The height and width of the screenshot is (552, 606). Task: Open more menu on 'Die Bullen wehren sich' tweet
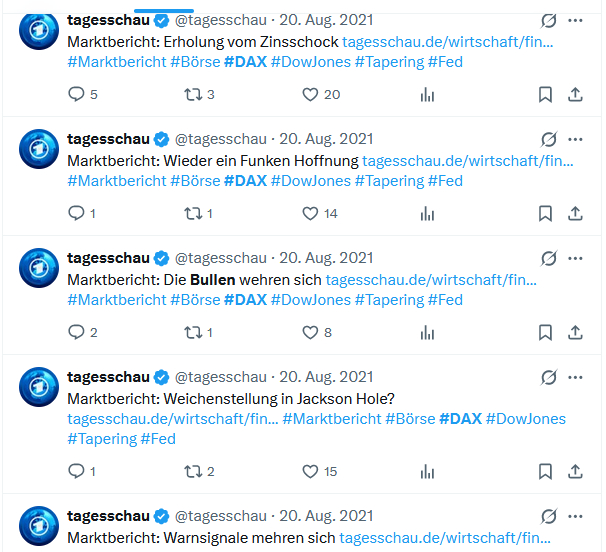(575, 258)
